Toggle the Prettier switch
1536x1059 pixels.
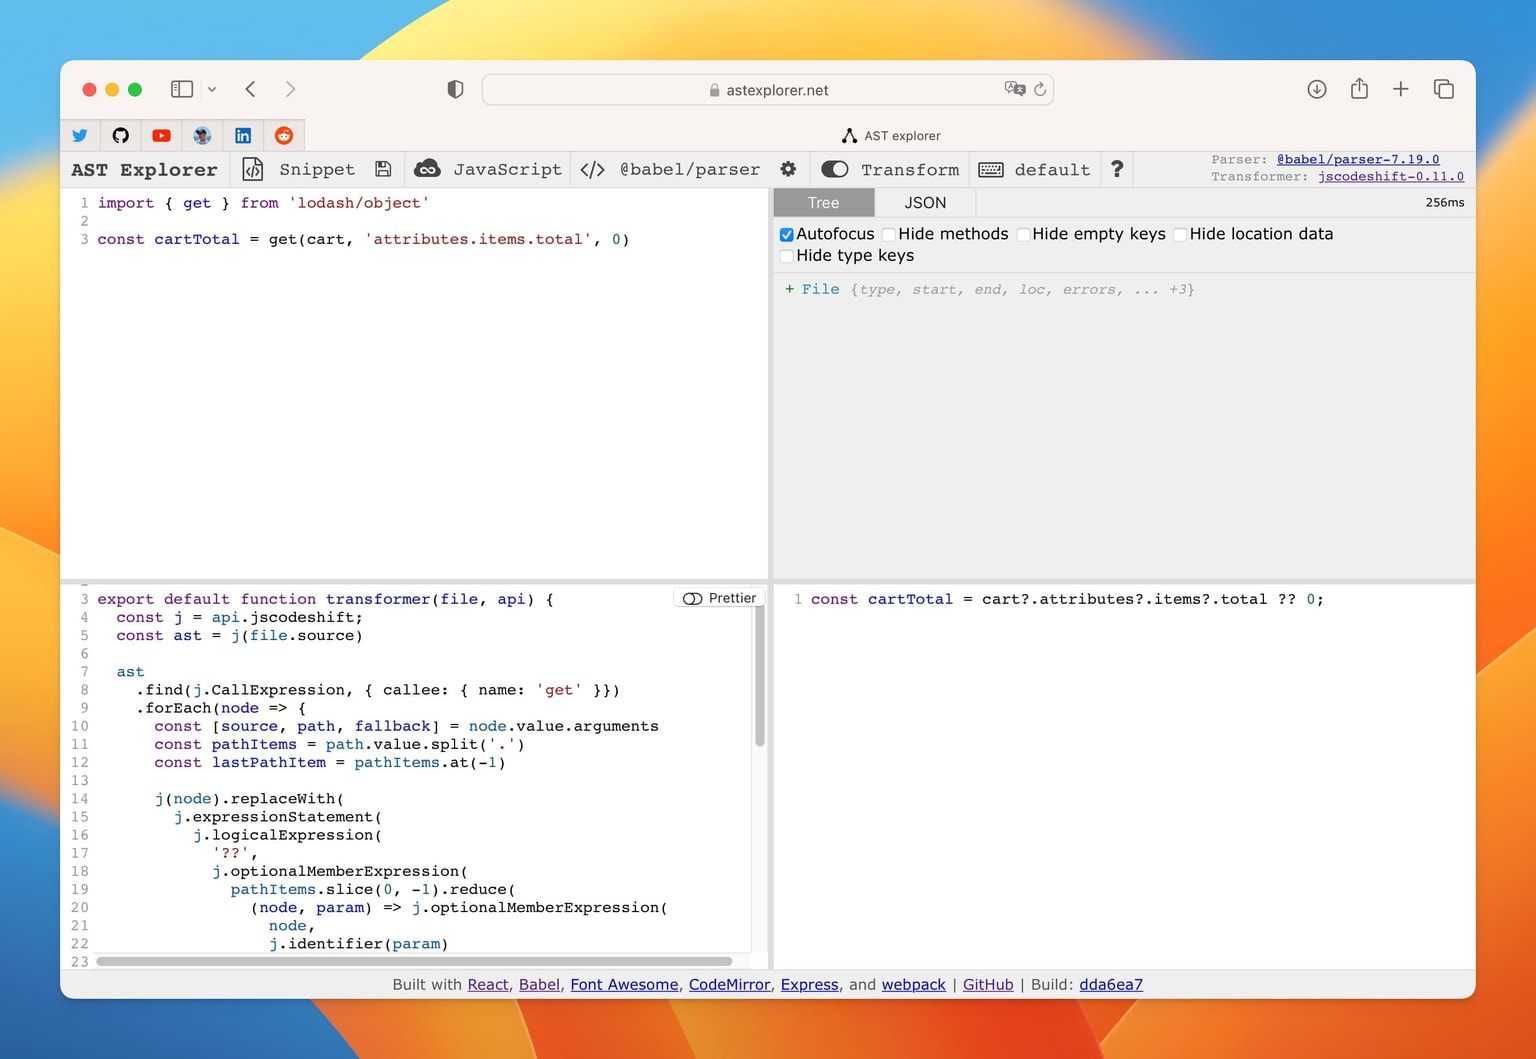point(692,598)
